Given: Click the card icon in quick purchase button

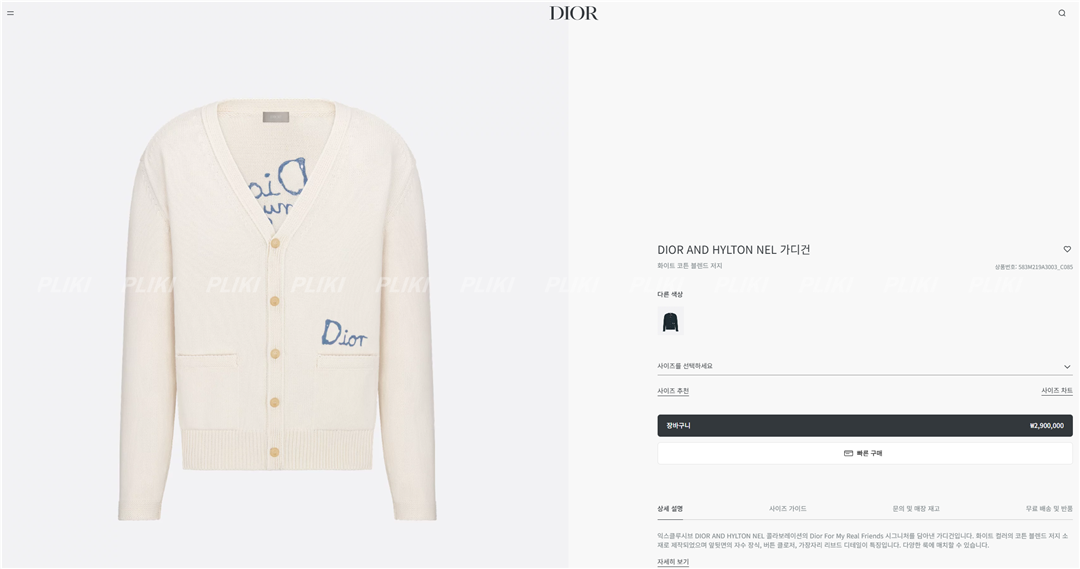Looking at the screenshot, I should 849,453.
